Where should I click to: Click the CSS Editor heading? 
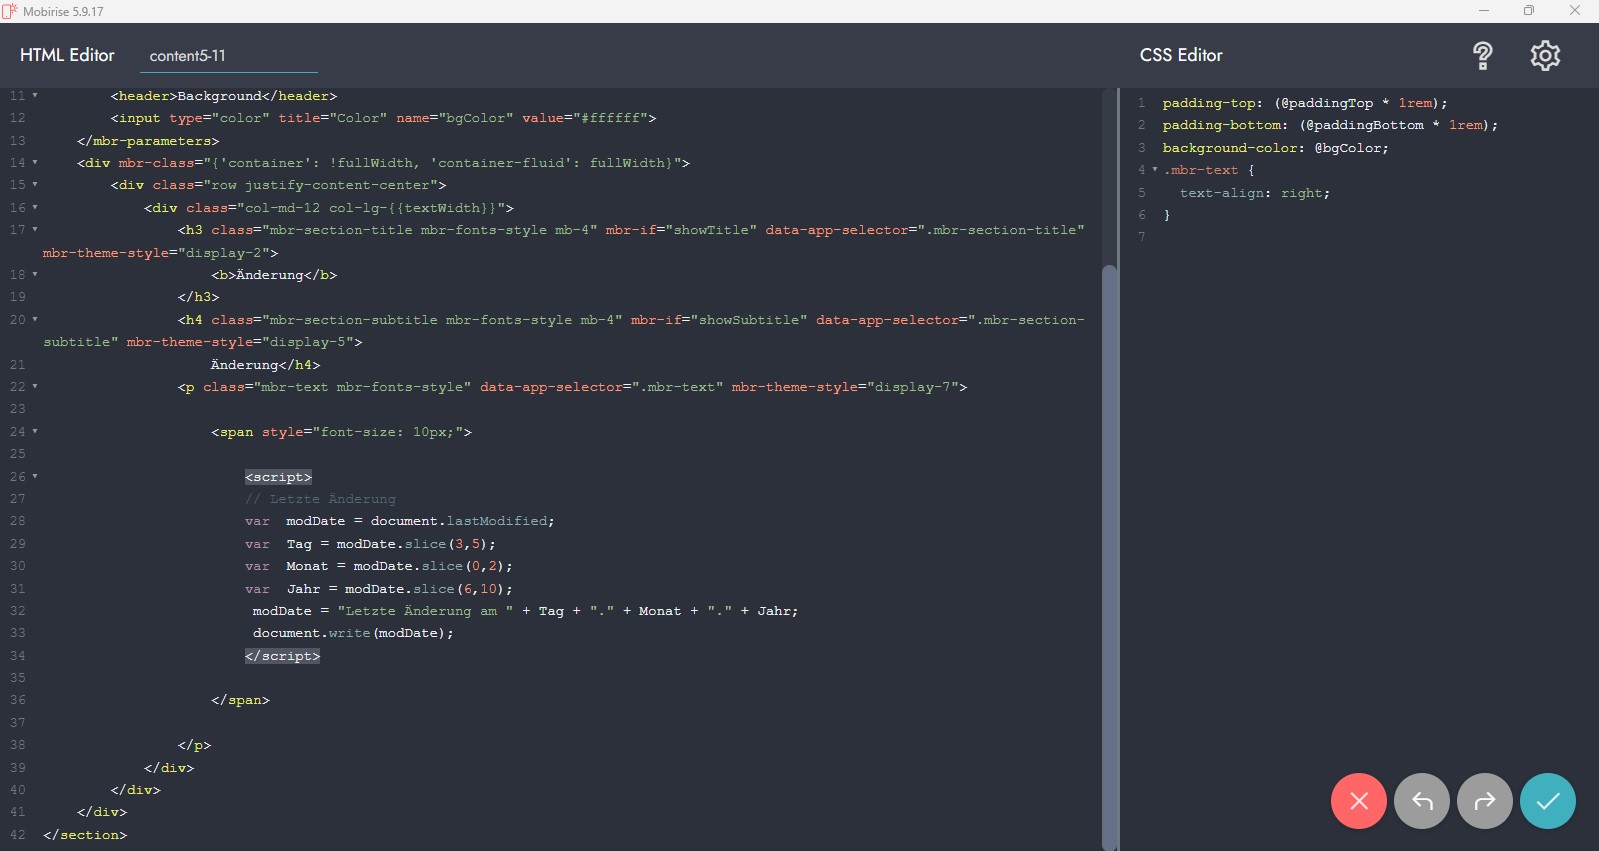point(1181,55)
